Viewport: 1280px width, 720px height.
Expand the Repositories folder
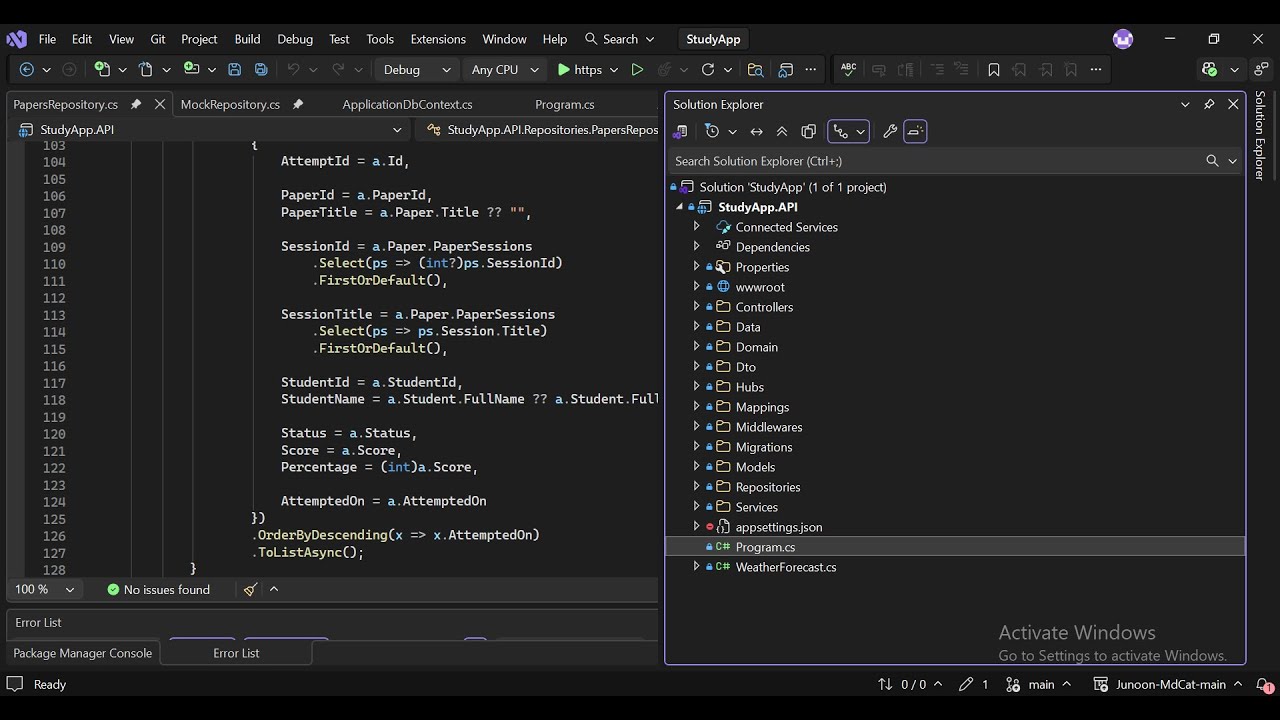pyautogui.click(x=697, y=487)
